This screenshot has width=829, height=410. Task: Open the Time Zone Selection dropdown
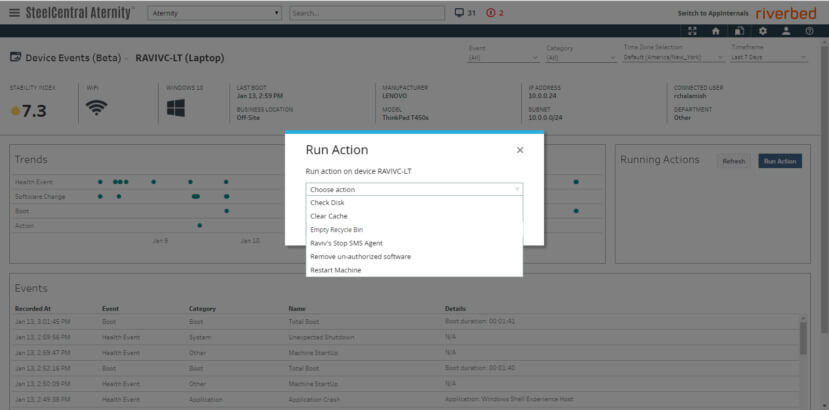[x=674, y=57]
